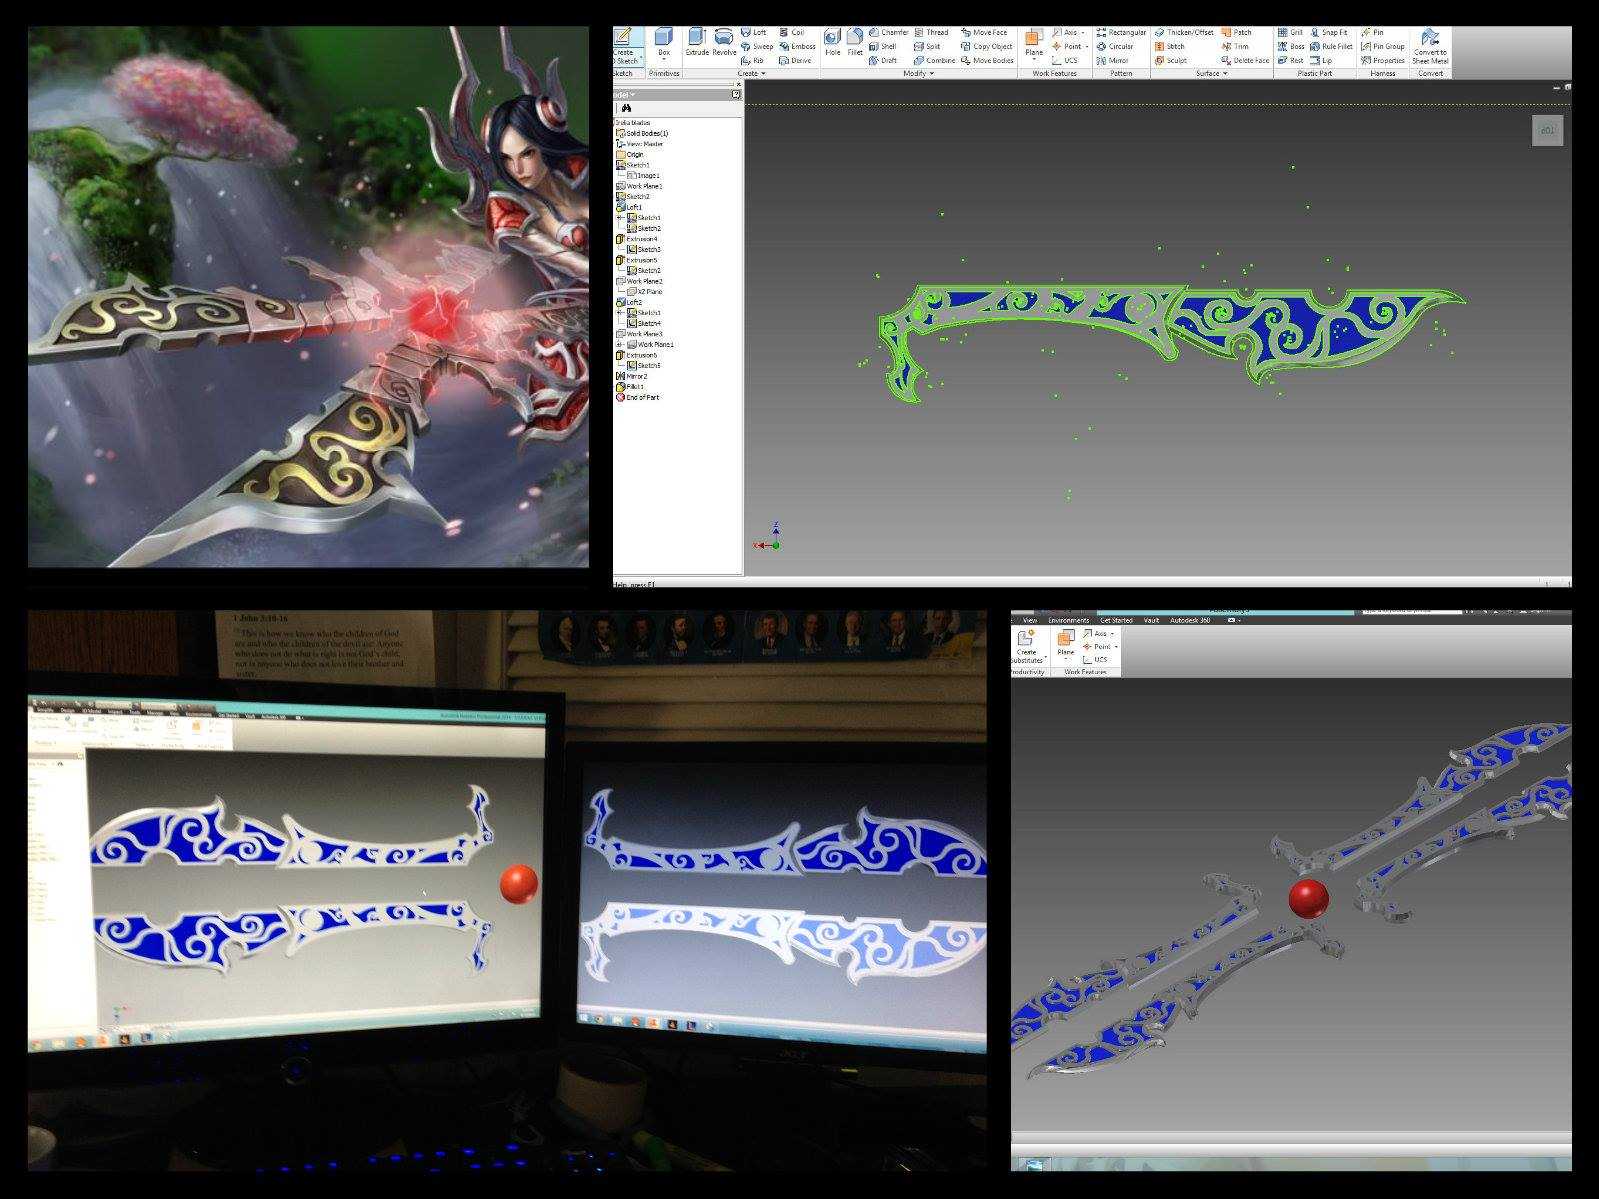Switch to the Environments tab
Image resolution: width=1599 pixels, height=1199 pixels.
click(x=1068, y=620)
